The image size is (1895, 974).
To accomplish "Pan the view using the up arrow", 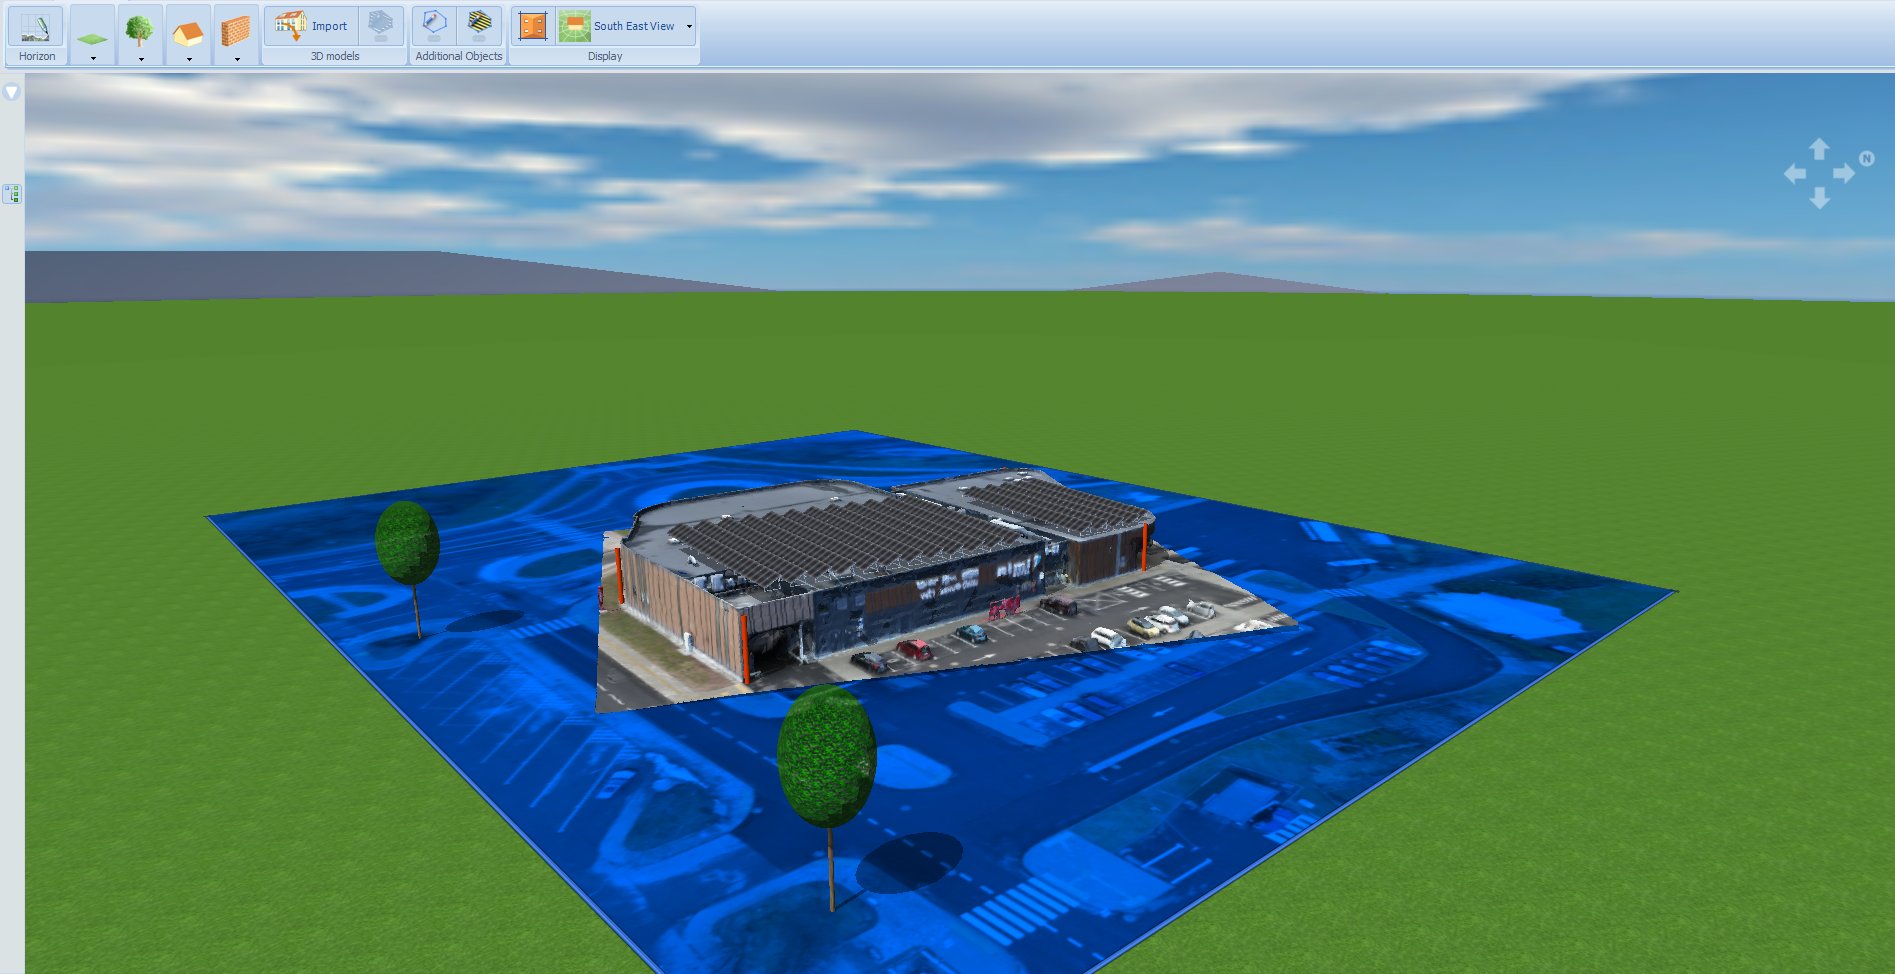I will click(1819, 149).
